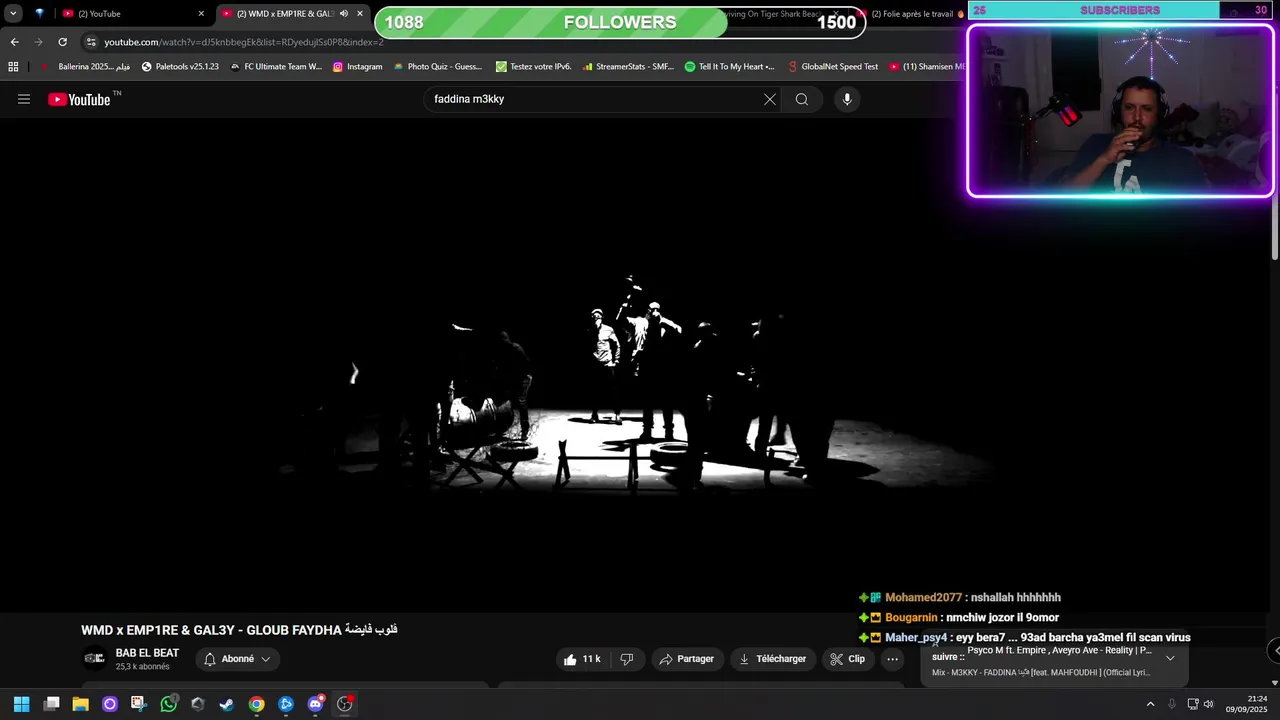Switch to the (2) YouTube tab
Image resolution: width=1280 pixels, height=720 pixels.
132,14
